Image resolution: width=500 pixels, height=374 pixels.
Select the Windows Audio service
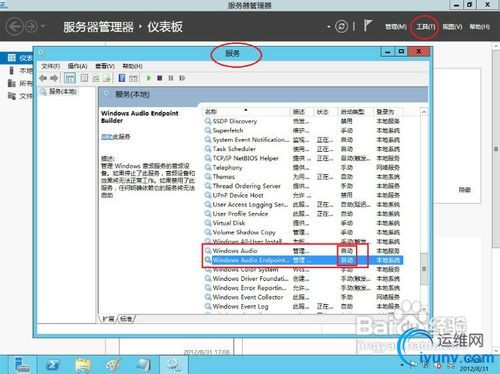[235, 251]
